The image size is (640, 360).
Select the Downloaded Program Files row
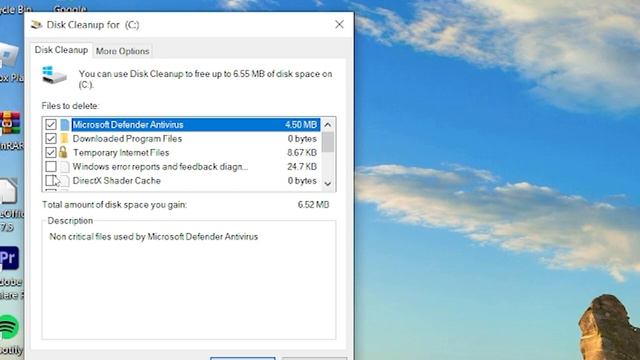click(x=181, y=139)
